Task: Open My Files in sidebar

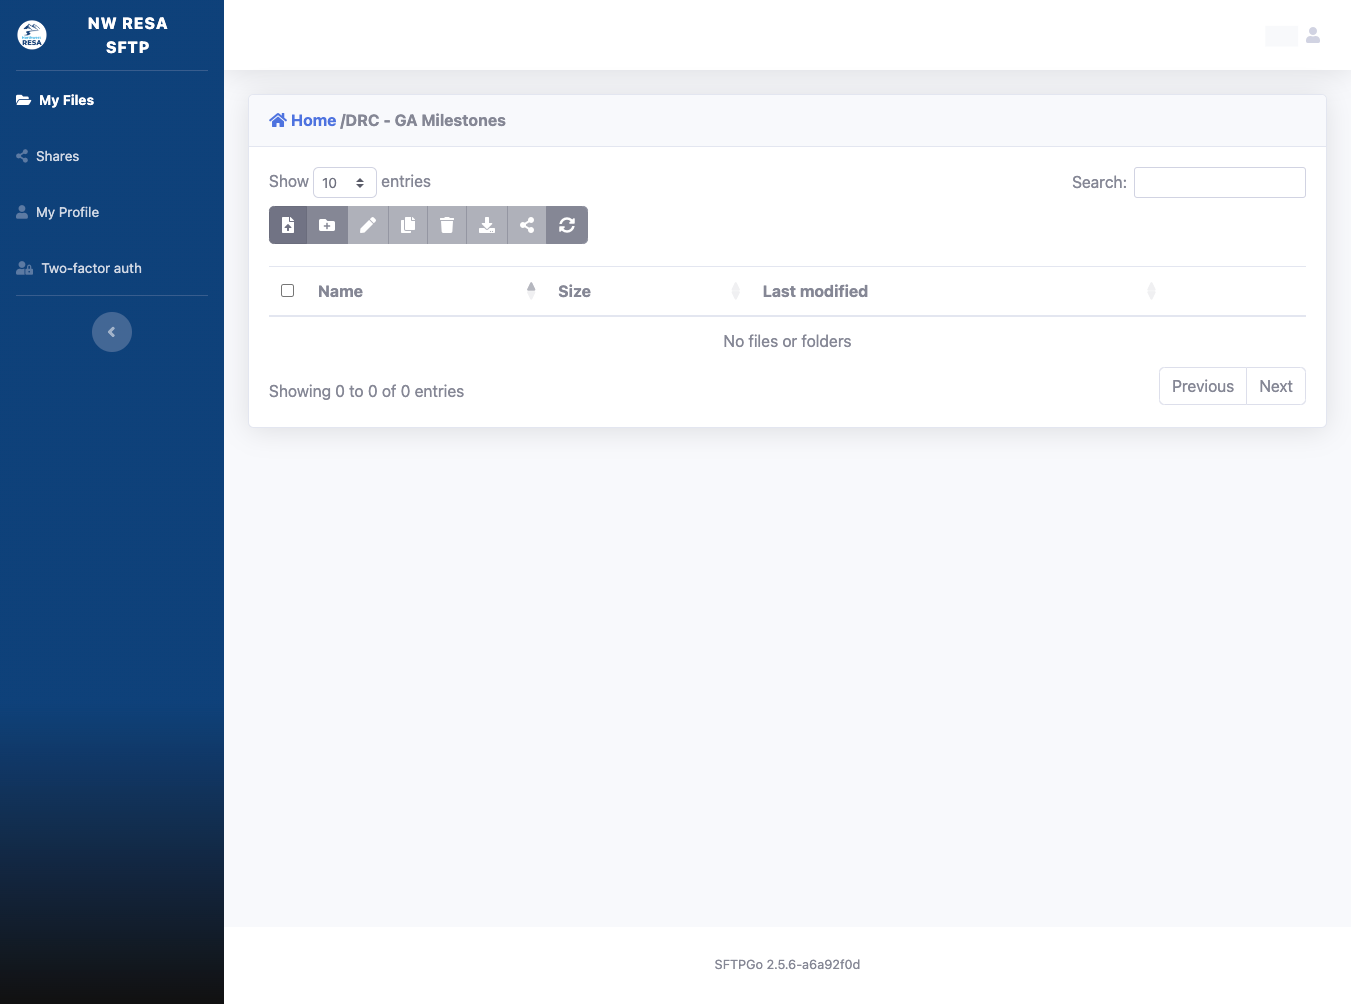Action: (55, 100)
